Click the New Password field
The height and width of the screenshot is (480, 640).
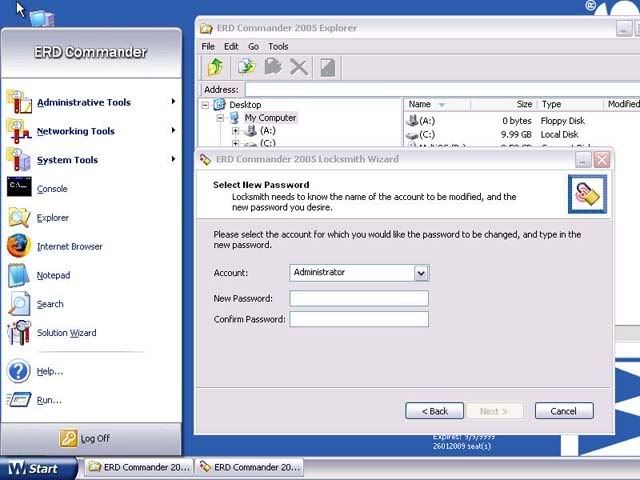point(359,298)
